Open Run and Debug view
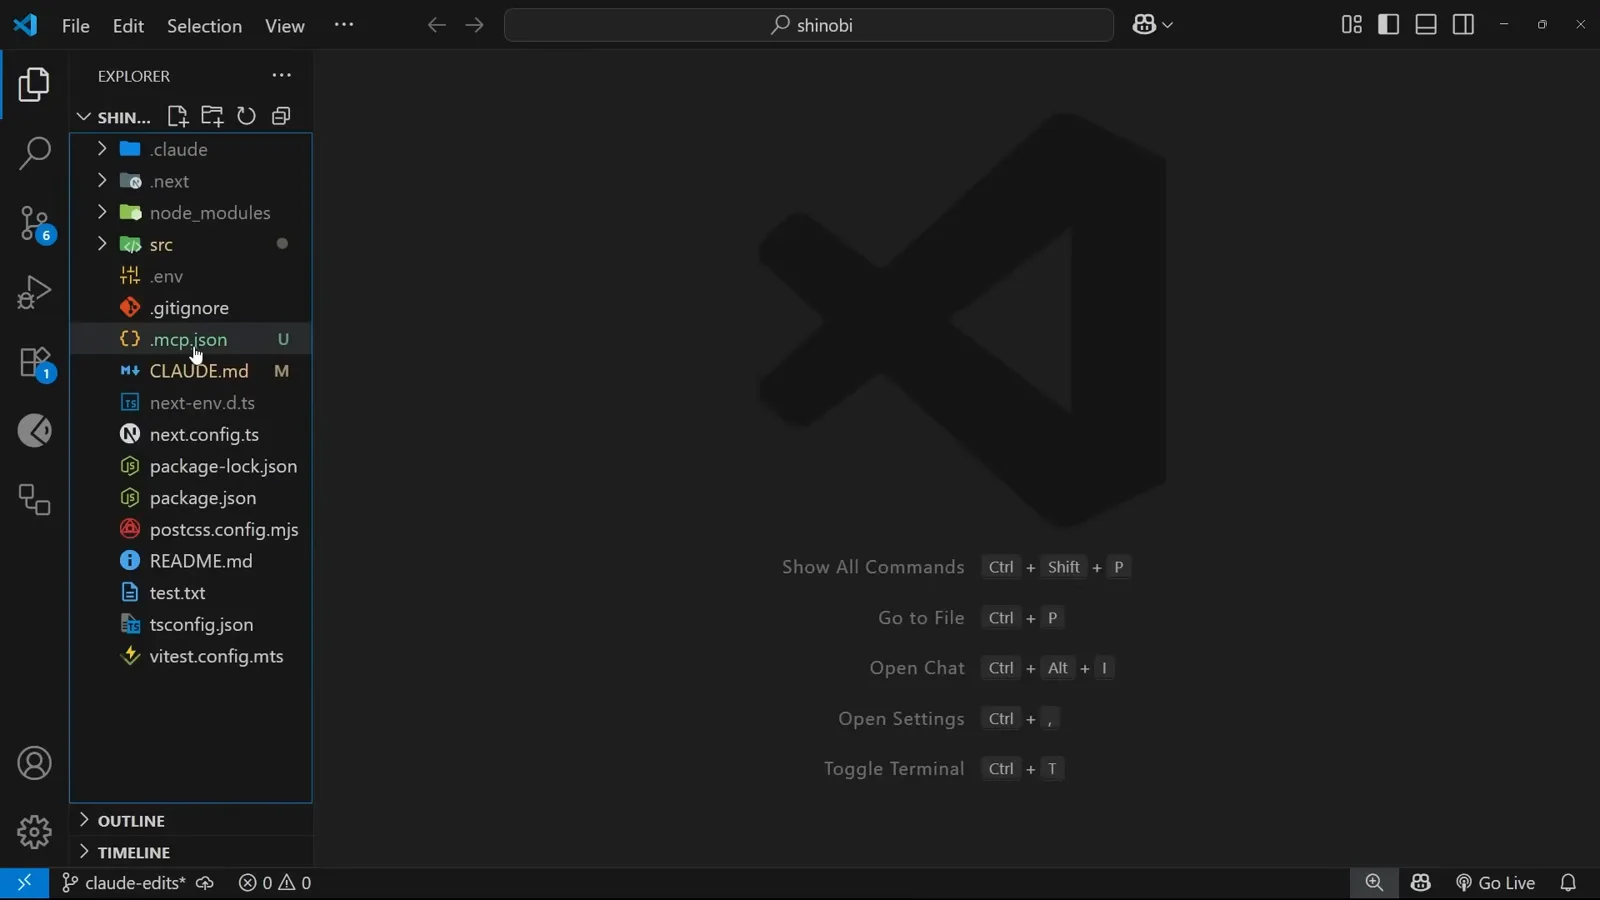The height and width of the screenshot is (900, 1600). (x=34, y=292)
